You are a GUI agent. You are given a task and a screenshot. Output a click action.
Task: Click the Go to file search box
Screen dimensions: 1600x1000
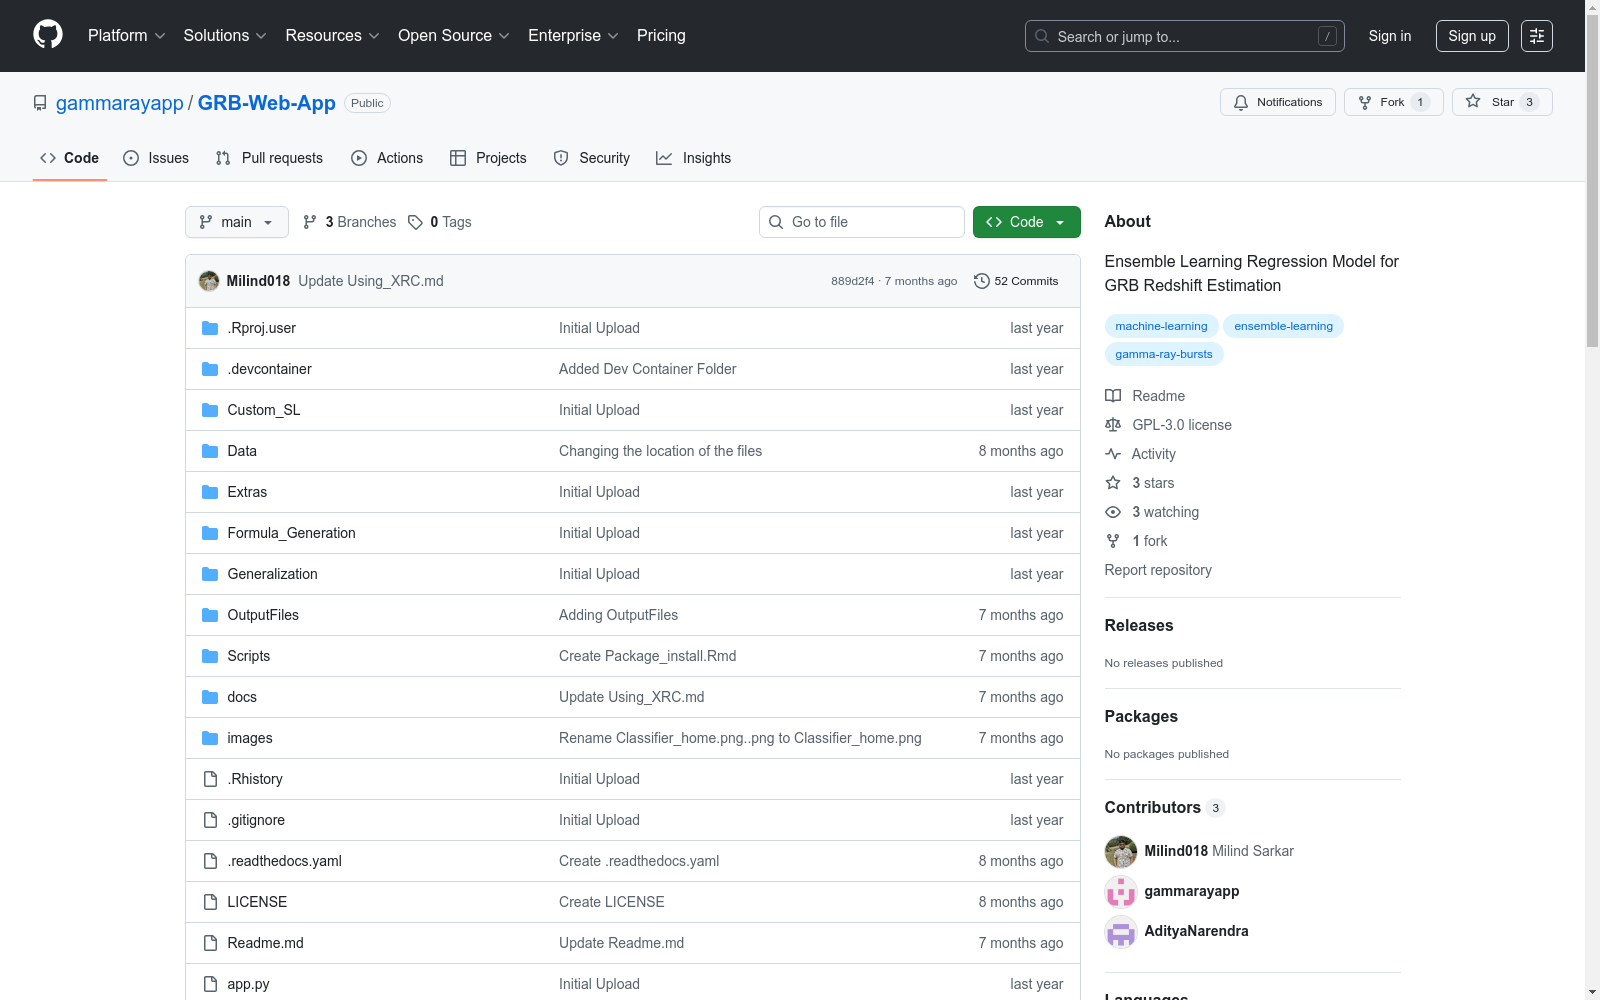862,222
